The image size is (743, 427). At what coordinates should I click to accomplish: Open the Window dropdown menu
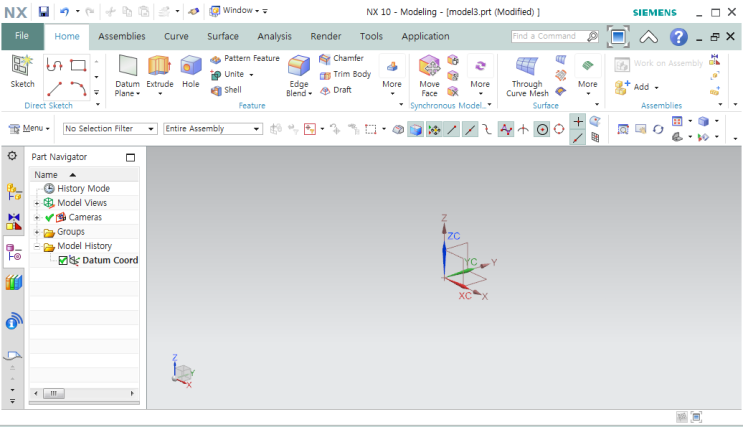click(235, 10)
